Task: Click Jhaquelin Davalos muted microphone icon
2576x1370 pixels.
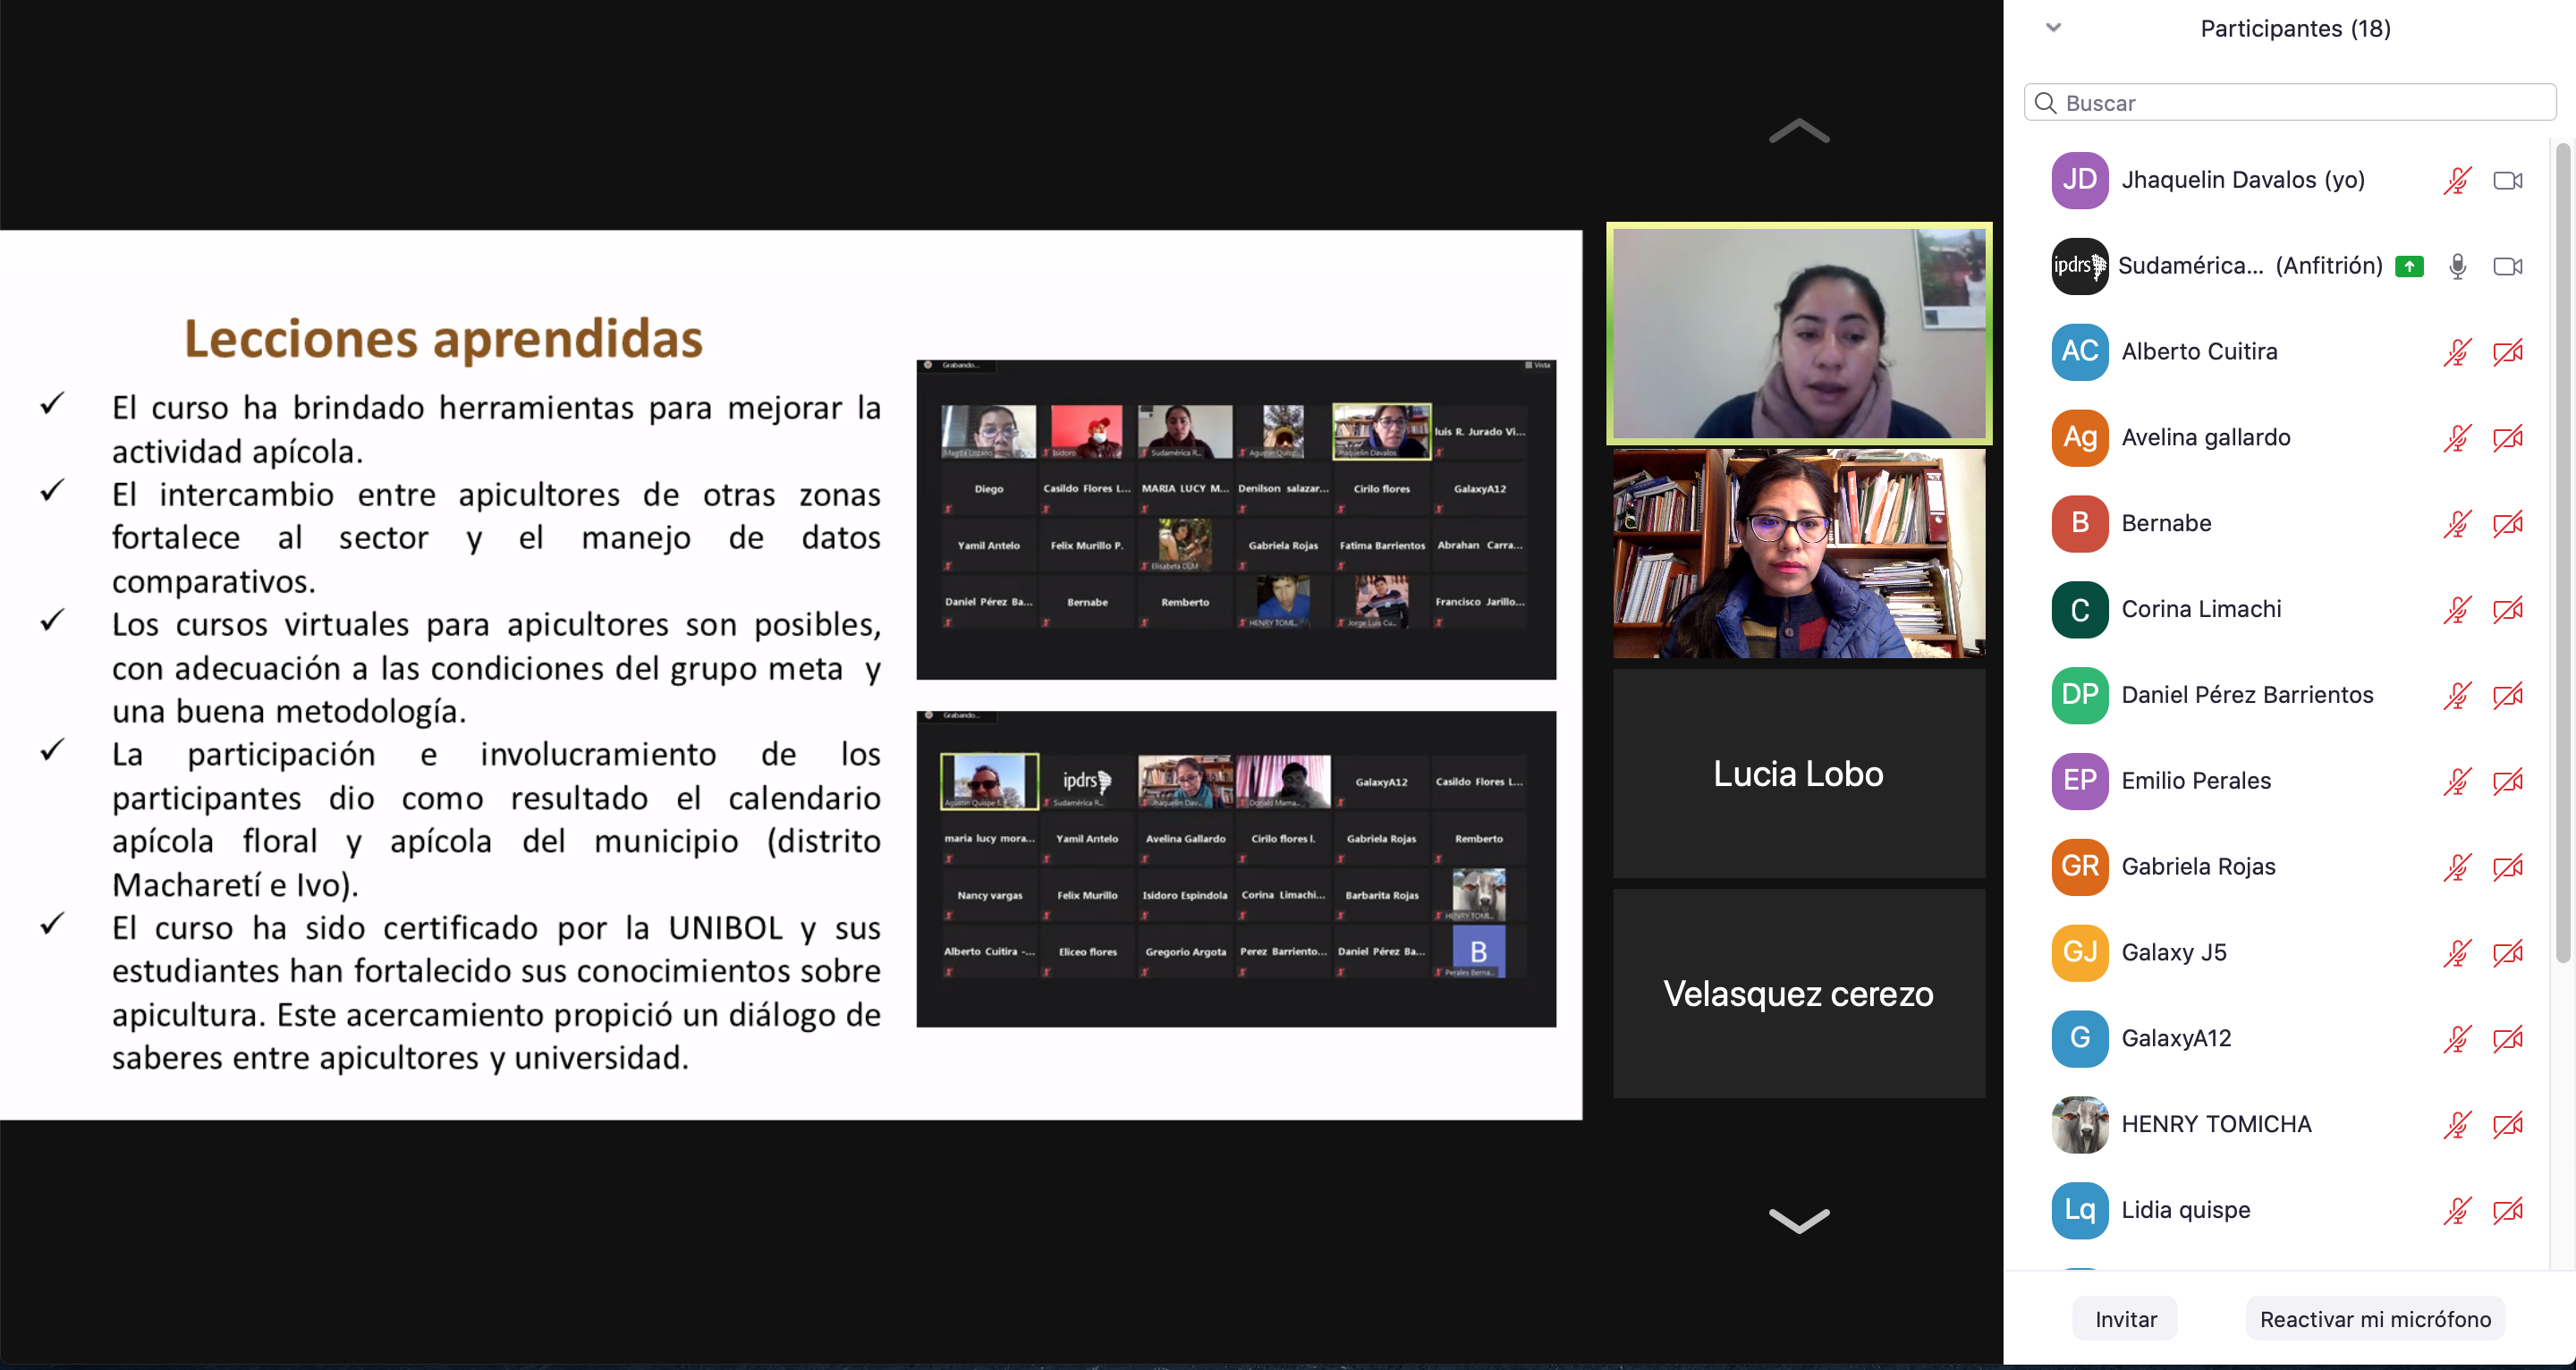Action: click(2457, 180)
